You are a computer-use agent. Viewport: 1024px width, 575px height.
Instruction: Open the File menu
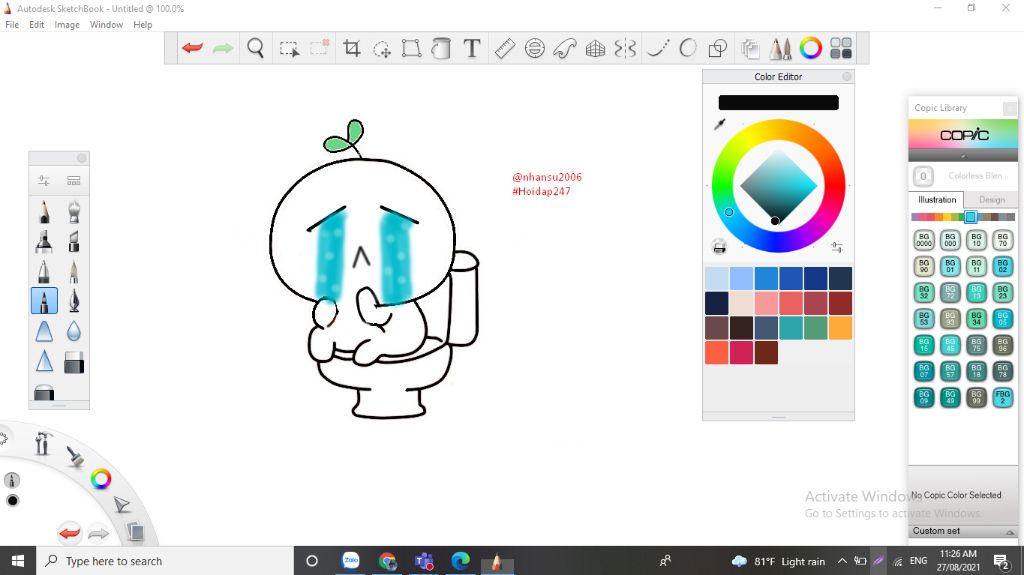12,25
